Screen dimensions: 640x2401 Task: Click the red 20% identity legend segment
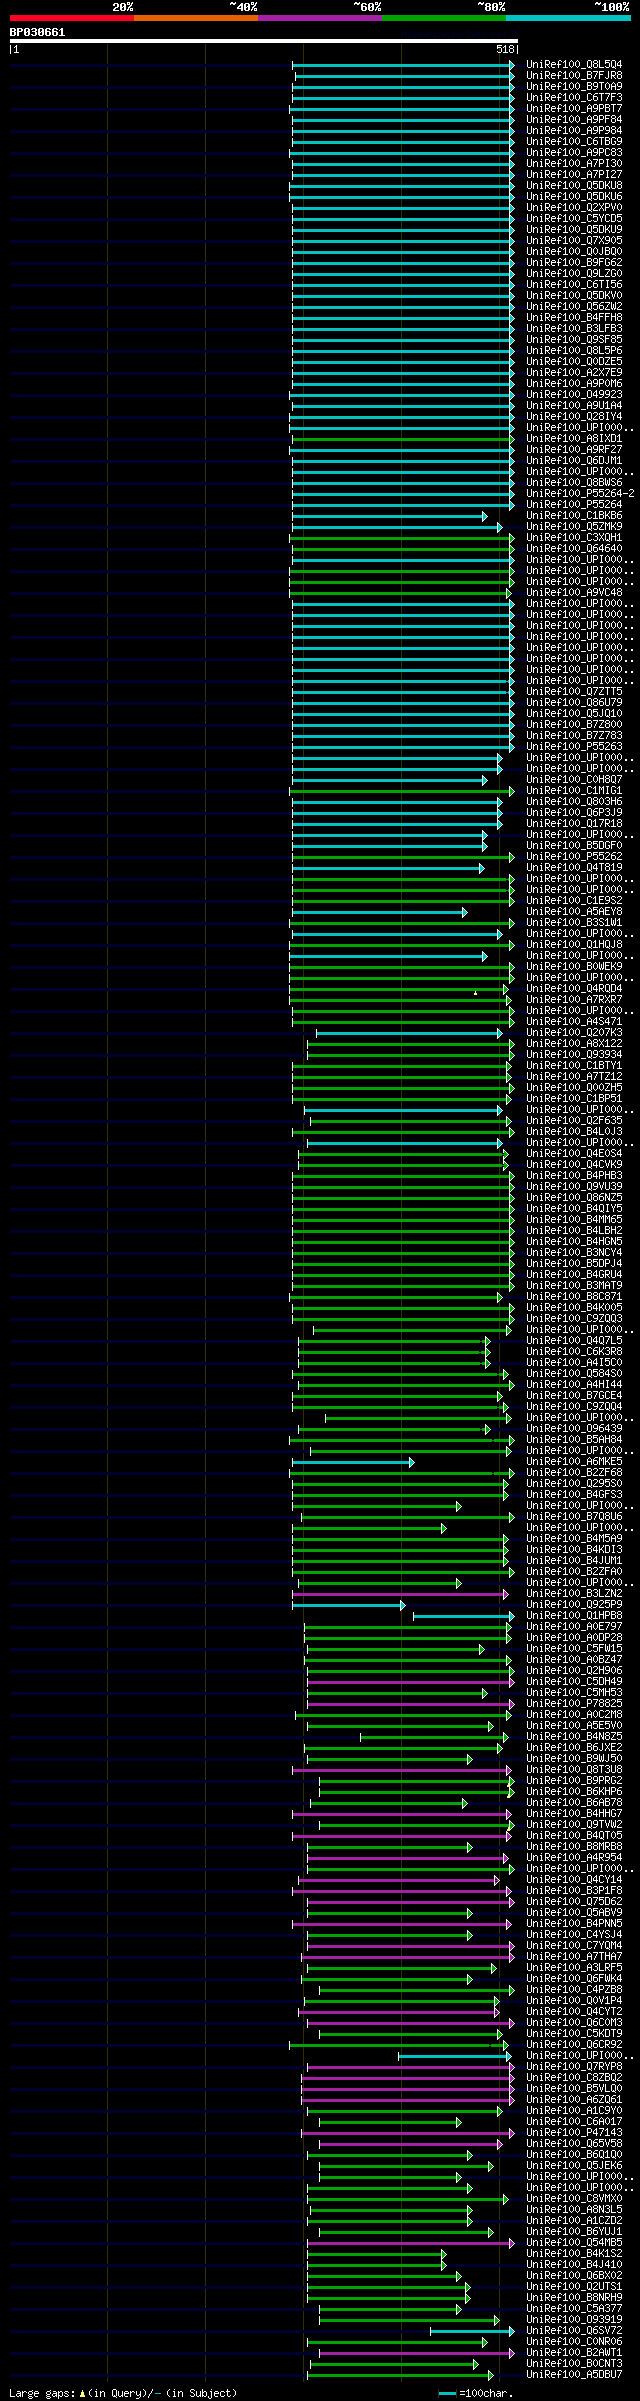[71, 18]
